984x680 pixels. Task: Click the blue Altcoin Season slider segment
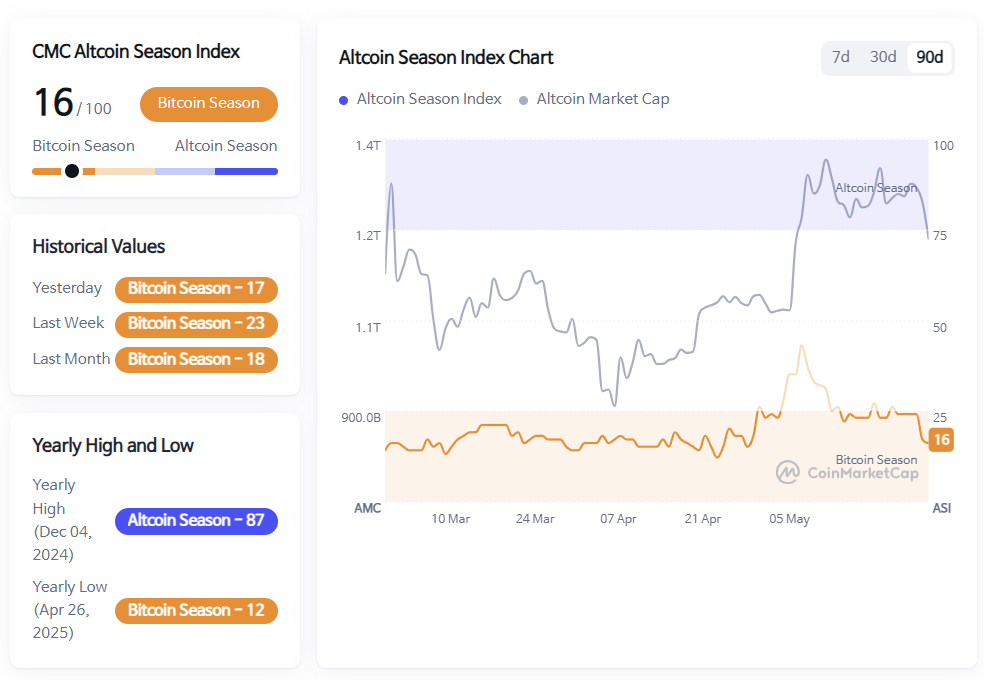coord(246,171)
